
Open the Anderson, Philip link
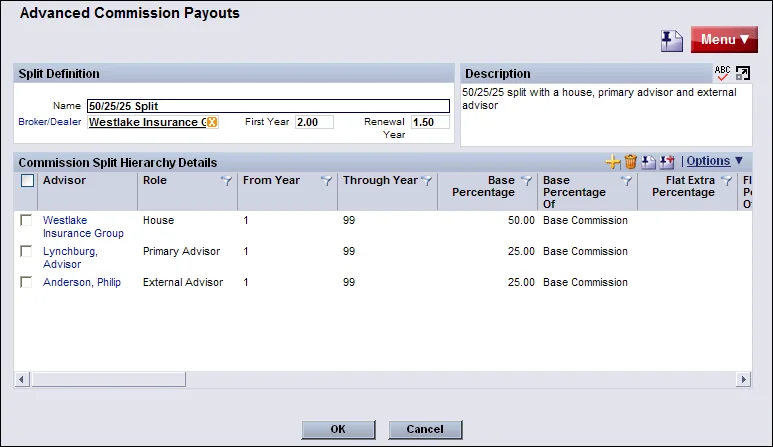point(82,282)
